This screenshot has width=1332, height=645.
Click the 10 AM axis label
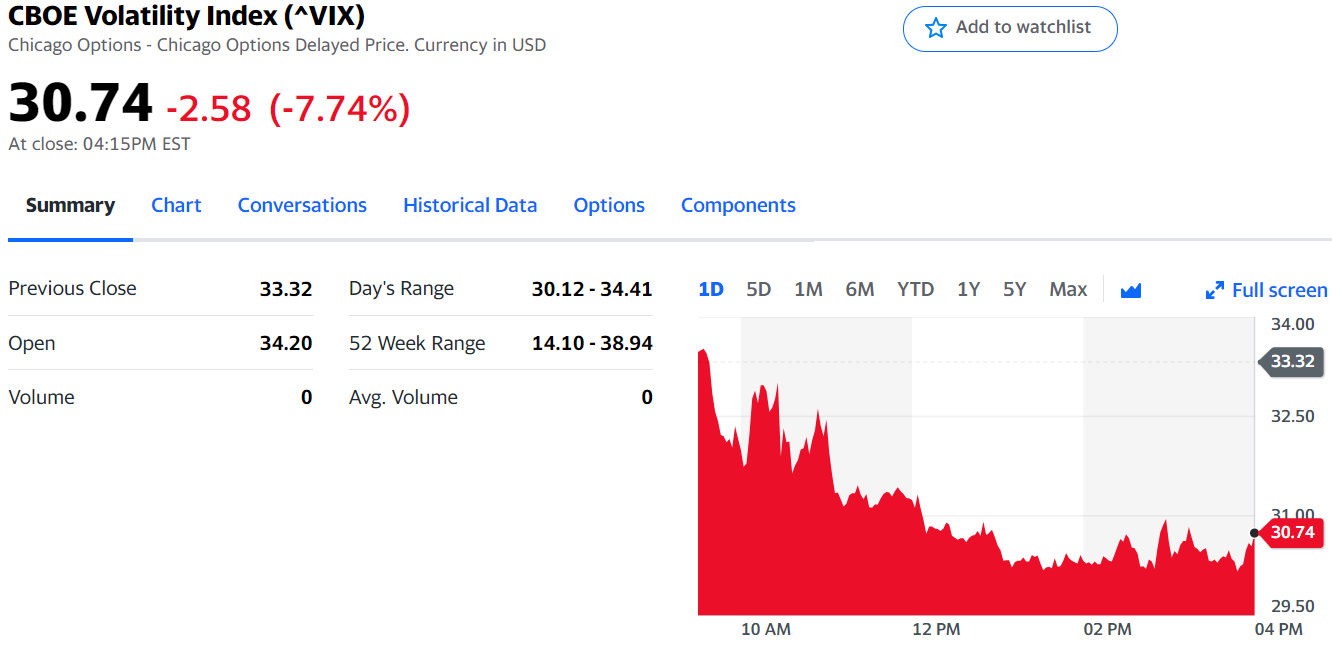pyautogui.click(x=766, y=629)
